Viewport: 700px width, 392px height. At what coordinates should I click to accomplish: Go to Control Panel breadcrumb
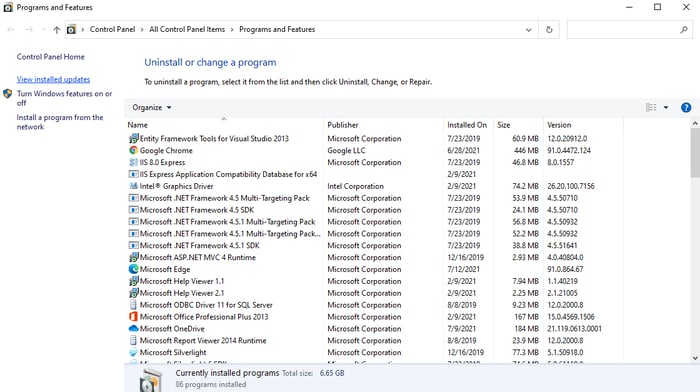[112, 29]
